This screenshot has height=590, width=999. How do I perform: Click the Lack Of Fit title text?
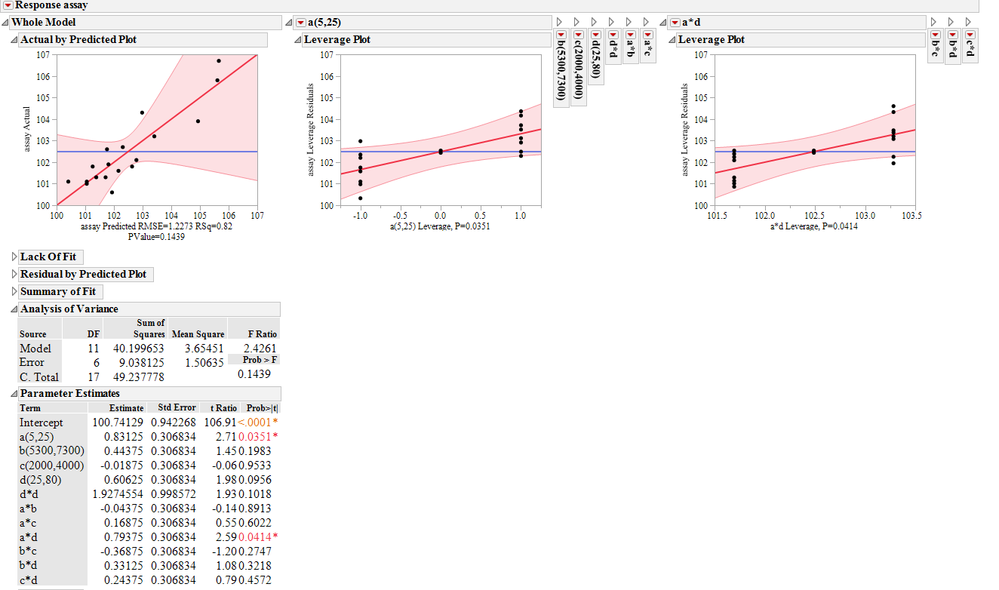point(48,257)
